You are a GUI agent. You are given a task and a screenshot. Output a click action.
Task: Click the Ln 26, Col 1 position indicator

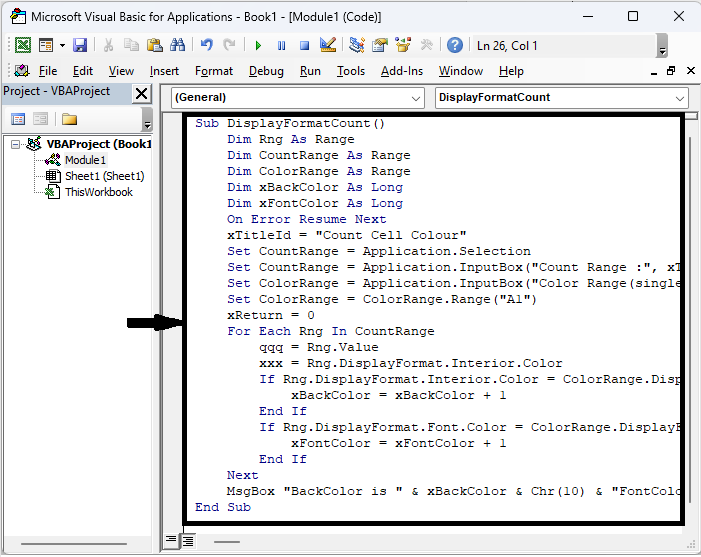[x=507, y=46]
